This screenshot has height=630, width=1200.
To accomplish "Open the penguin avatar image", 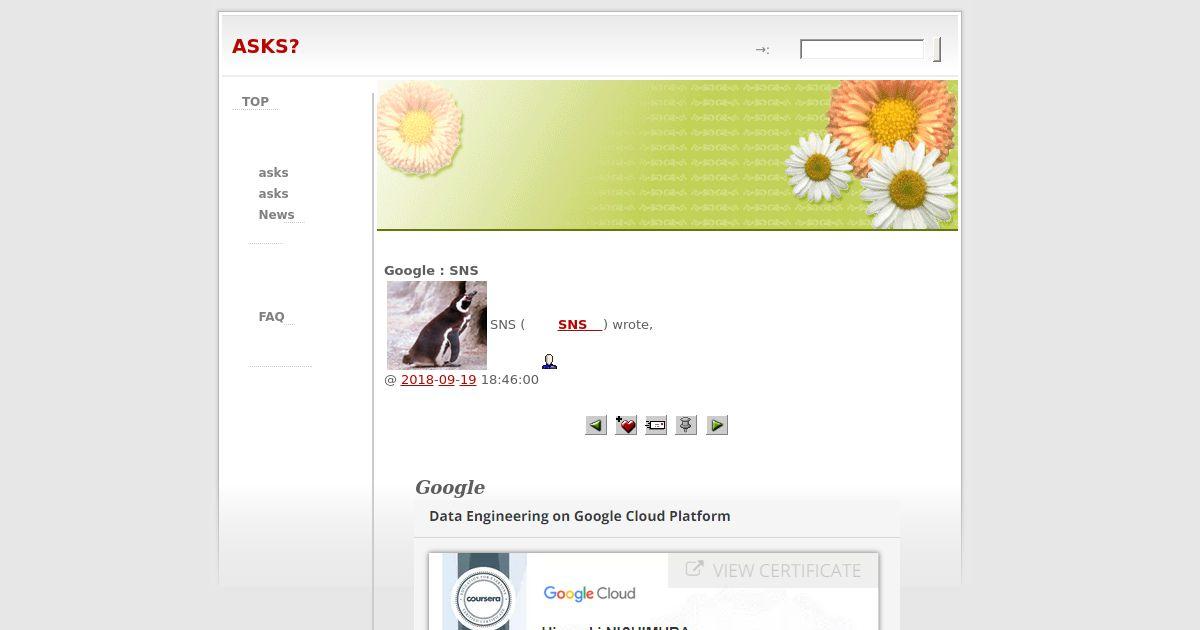I will (x=437, y=325).
